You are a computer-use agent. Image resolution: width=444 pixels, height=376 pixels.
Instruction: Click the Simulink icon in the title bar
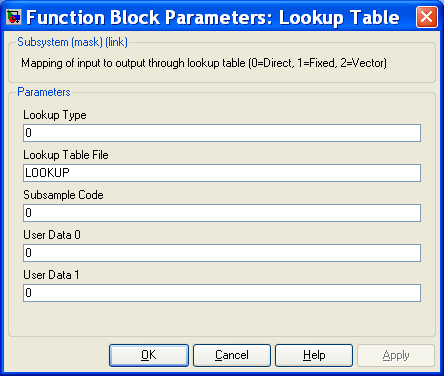[x=14, y=17]
